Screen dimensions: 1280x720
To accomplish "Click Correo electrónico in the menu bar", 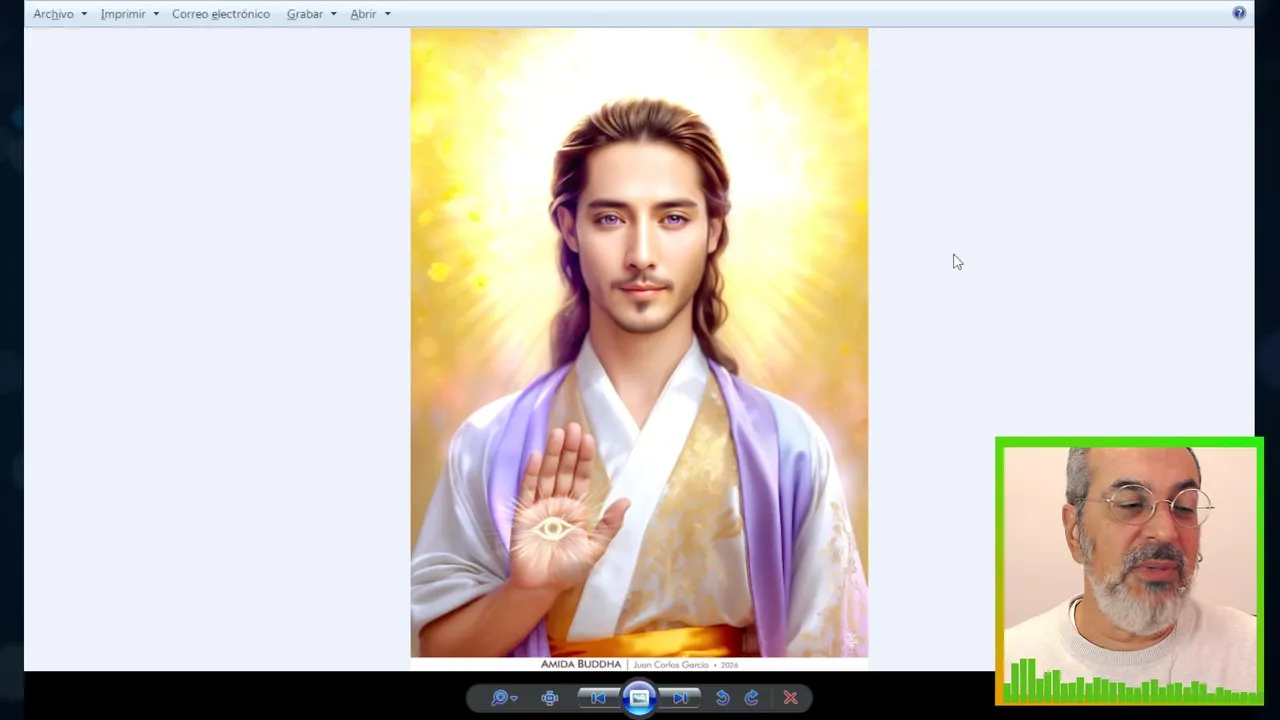I will coord(221,14).
